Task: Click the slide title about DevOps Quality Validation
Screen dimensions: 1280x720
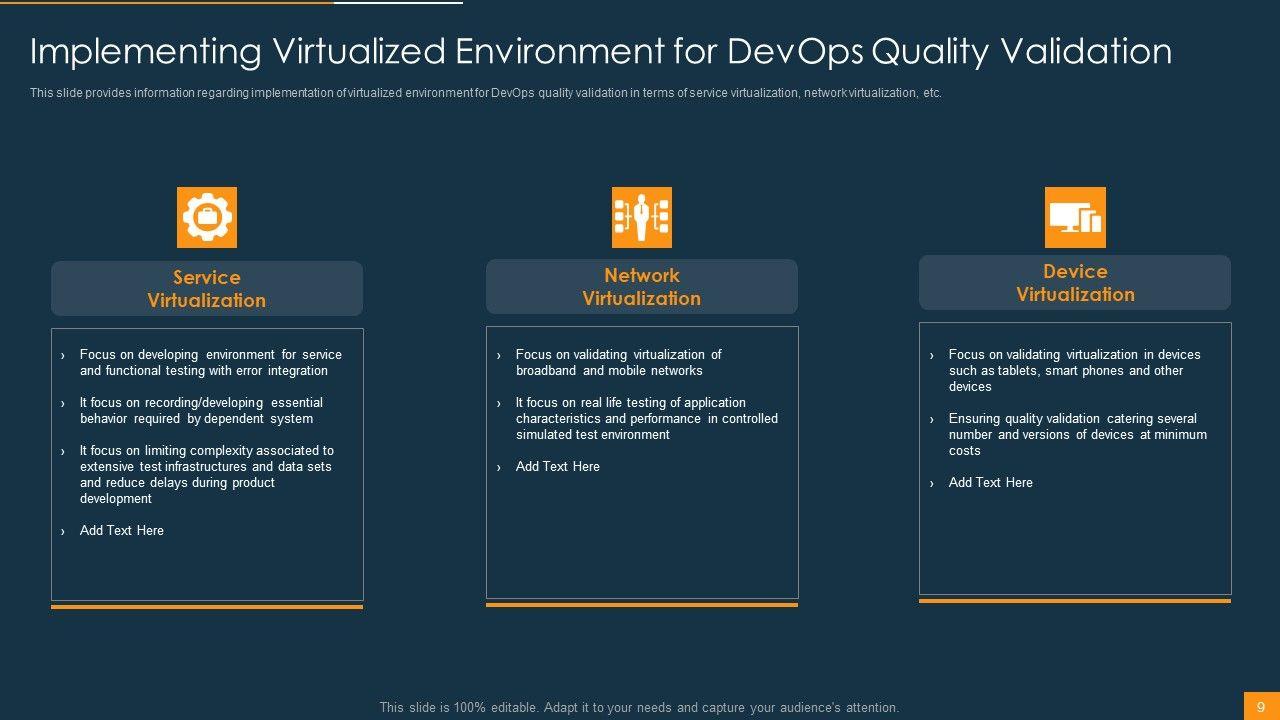Action: coord(600,51)
